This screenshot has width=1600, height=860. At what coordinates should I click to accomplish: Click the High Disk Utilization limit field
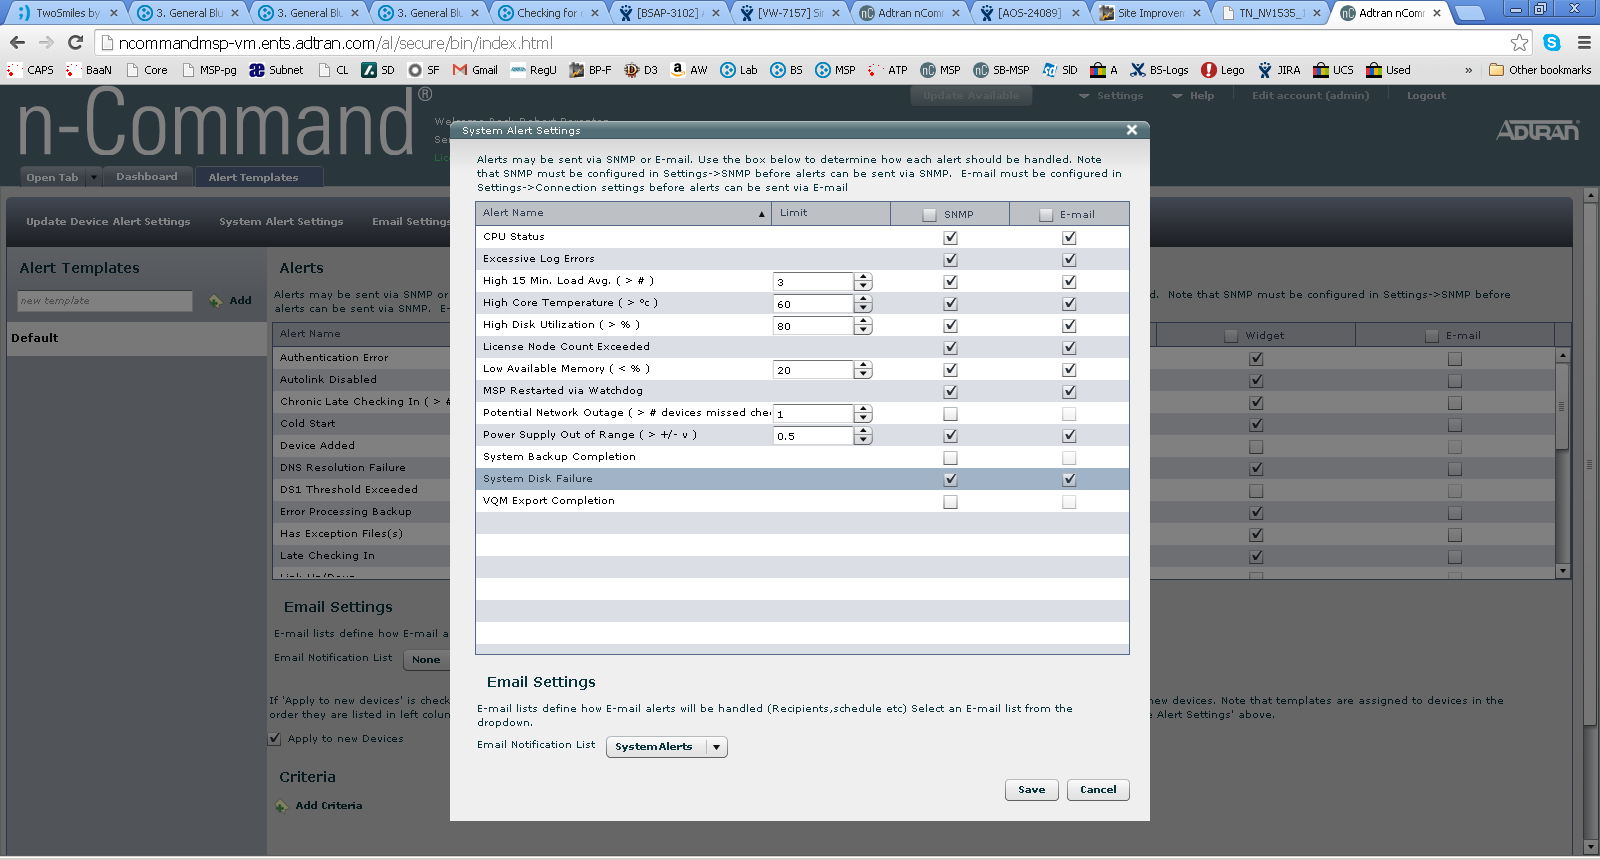tap(813, 325)
